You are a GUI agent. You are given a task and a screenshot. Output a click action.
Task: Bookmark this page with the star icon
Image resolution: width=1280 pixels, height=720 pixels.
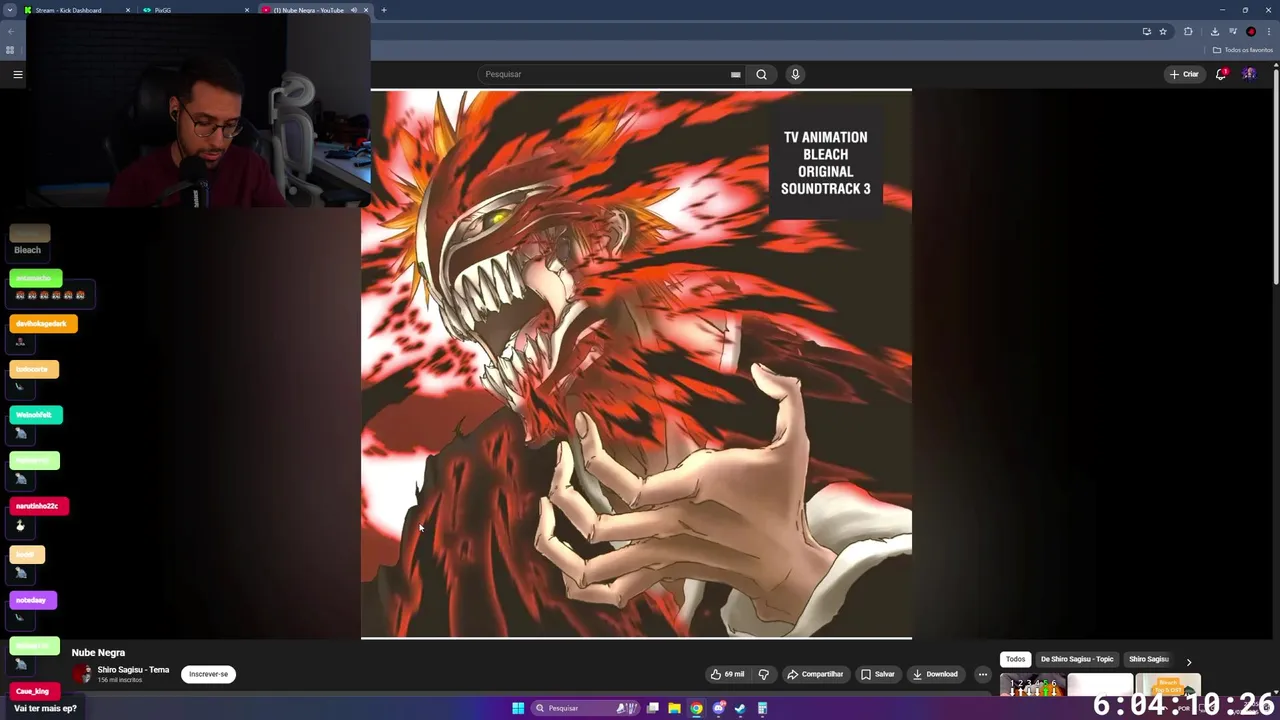click(1163, 31)
